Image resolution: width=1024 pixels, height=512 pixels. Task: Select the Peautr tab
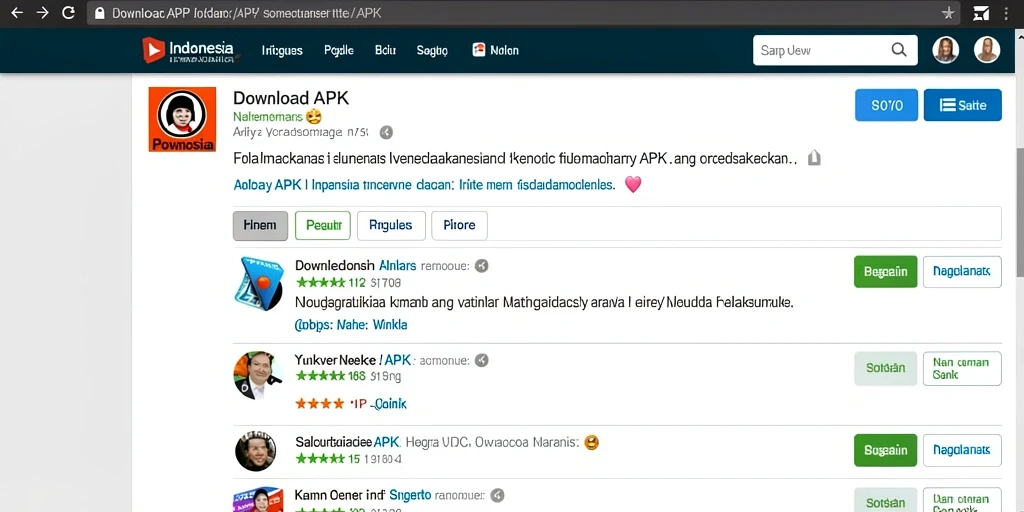coord(323,225)
